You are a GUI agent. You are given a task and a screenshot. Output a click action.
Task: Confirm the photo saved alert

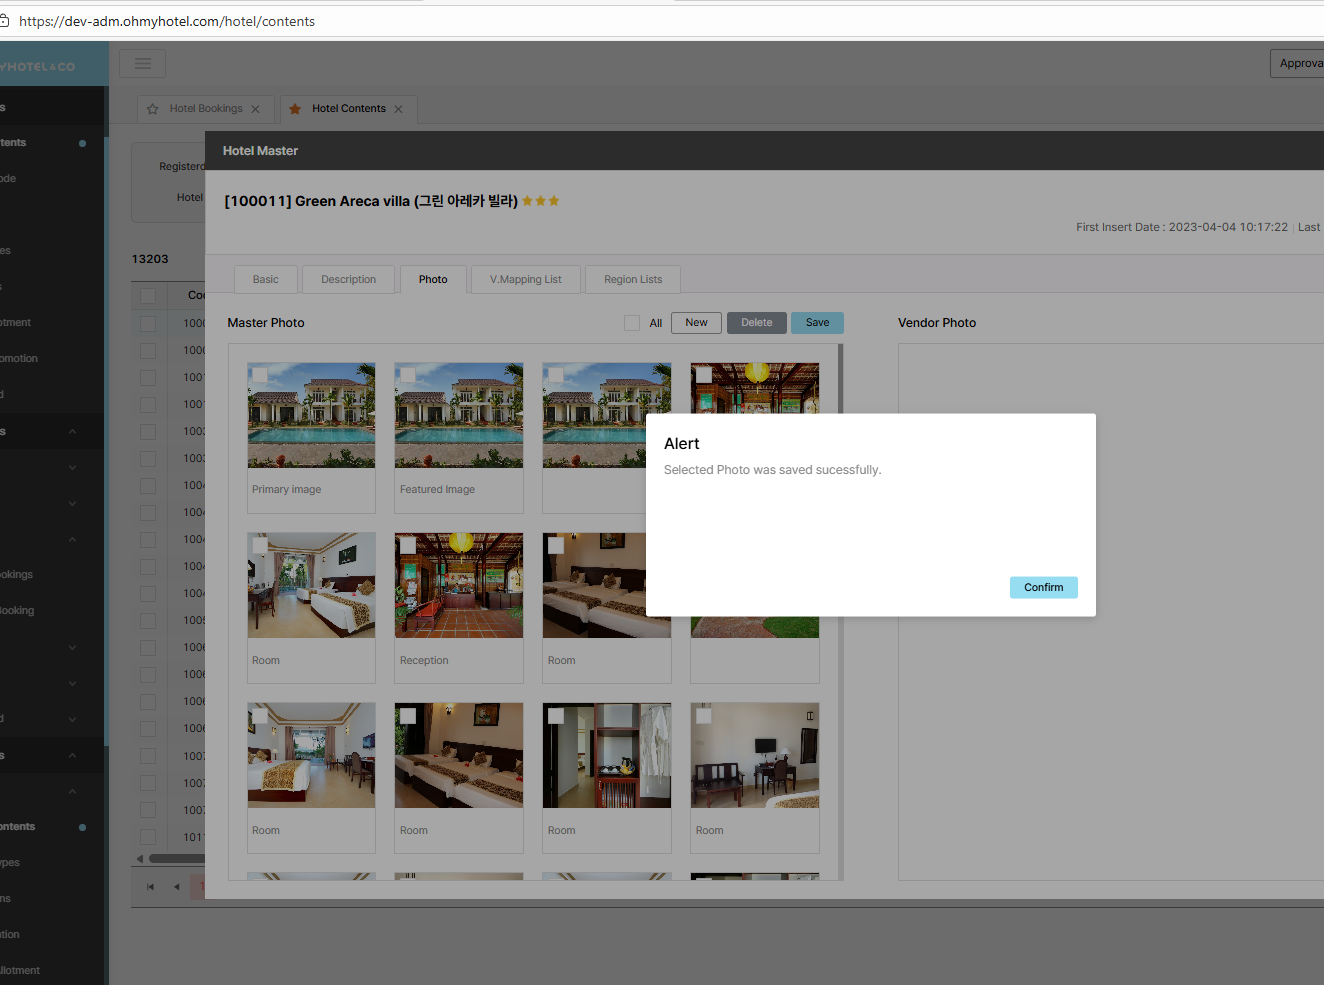(1044, 588)
